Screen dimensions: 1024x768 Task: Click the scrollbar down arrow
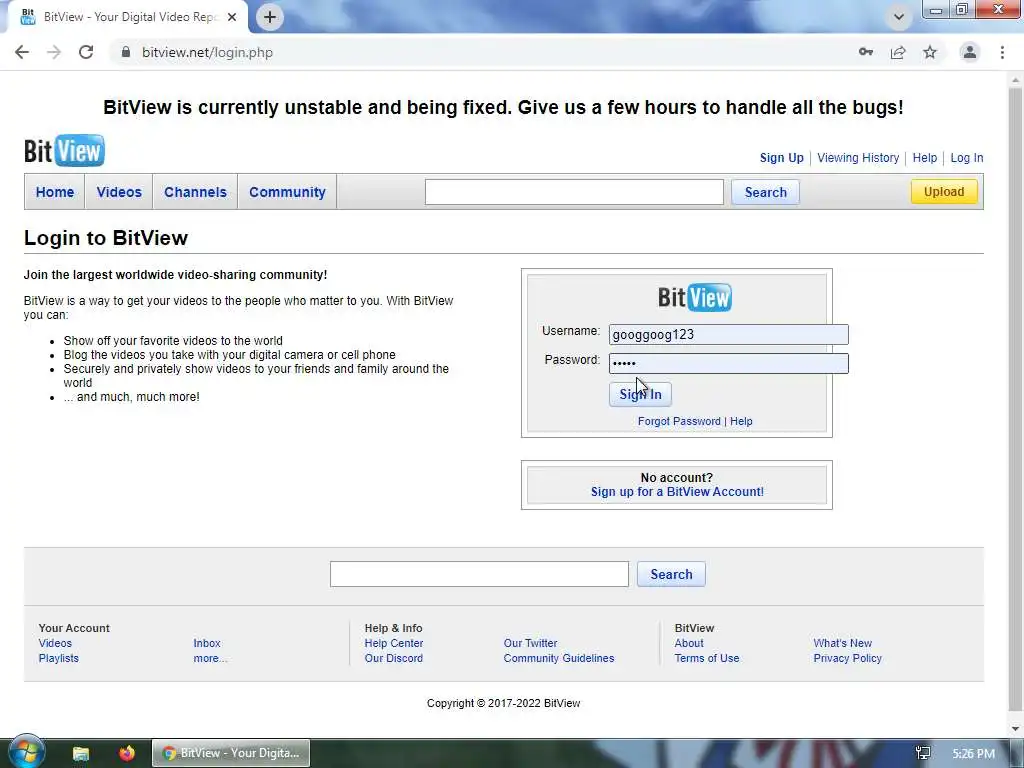[1016, 728]
